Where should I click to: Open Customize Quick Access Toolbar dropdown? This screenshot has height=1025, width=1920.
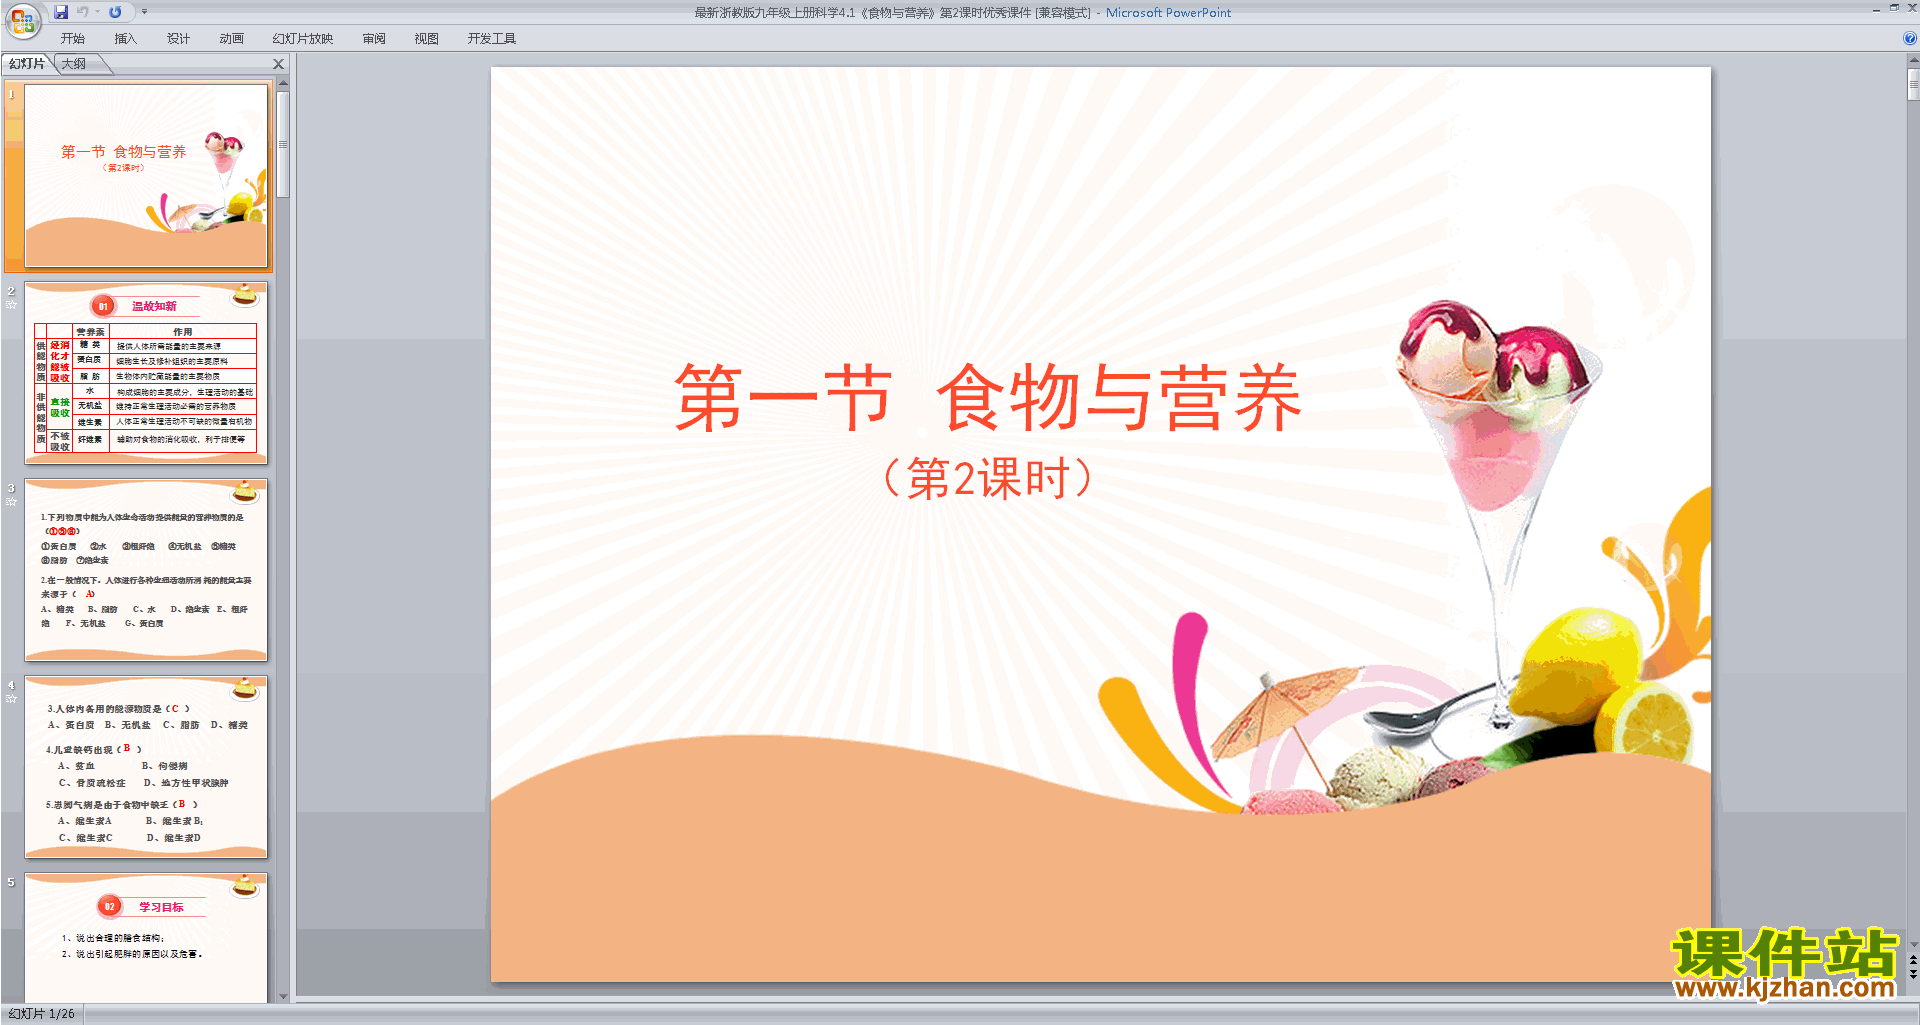[x=144, y=12]
